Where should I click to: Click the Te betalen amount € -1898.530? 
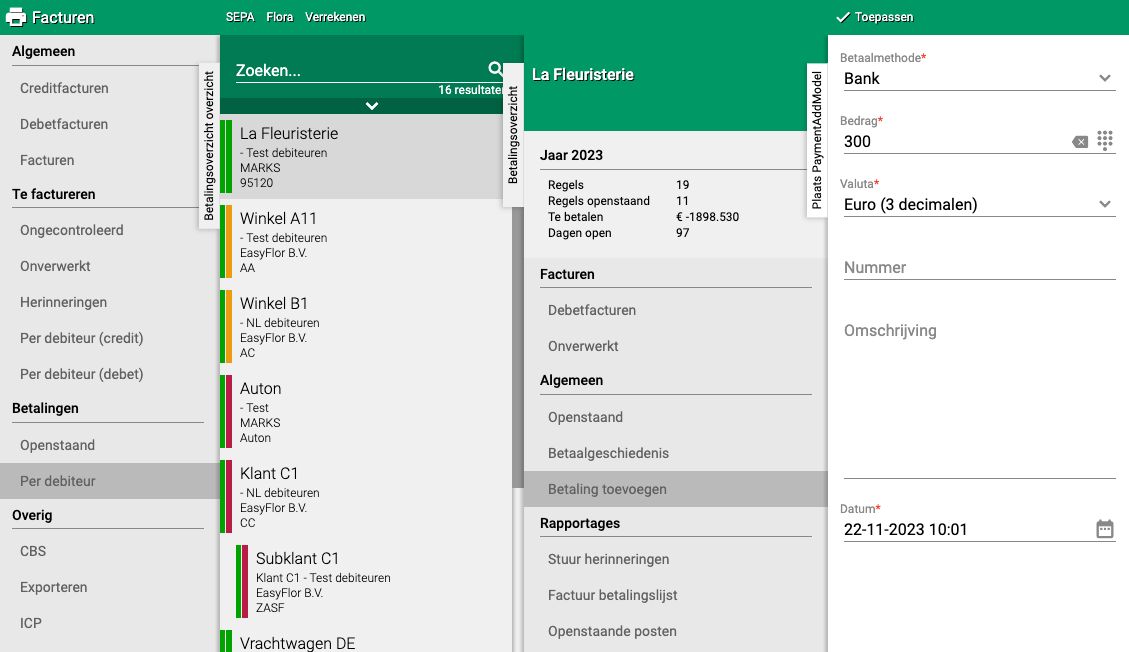[x=708, y=217]
